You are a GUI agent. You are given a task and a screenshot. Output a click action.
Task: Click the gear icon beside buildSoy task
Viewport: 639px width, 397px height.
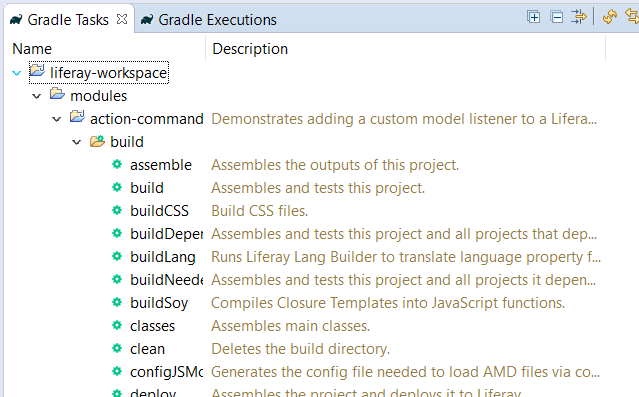click(x=117, y=302)
